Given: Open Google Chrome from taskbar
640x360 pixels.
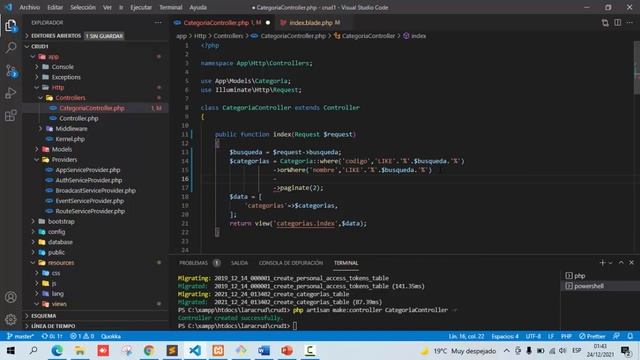Looking at the screenshot, I should [x=149, y=350].
